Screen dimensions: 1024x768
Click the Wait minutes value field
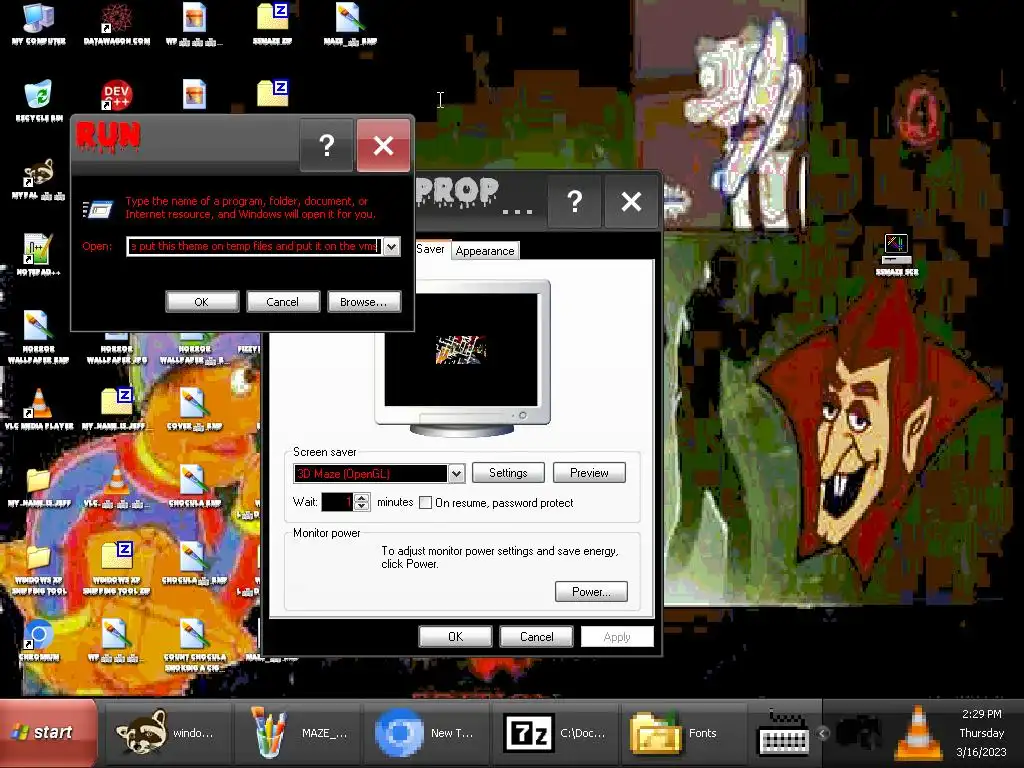tap(337, 502)
